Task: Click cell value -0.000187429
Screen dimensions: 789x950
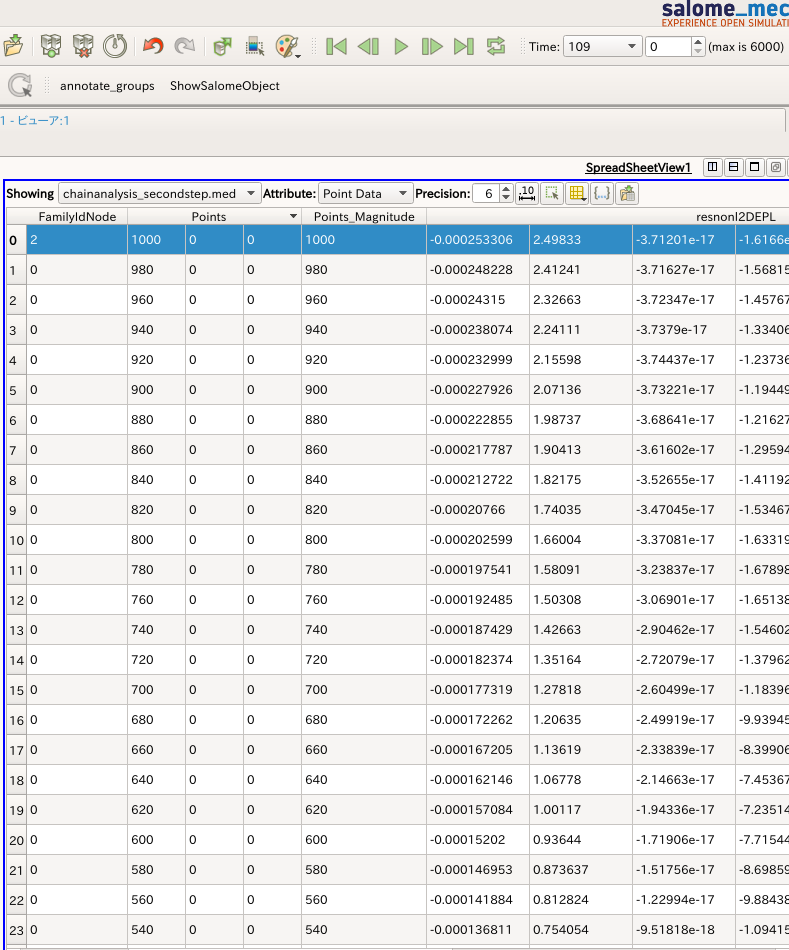Action: point(478,629)
